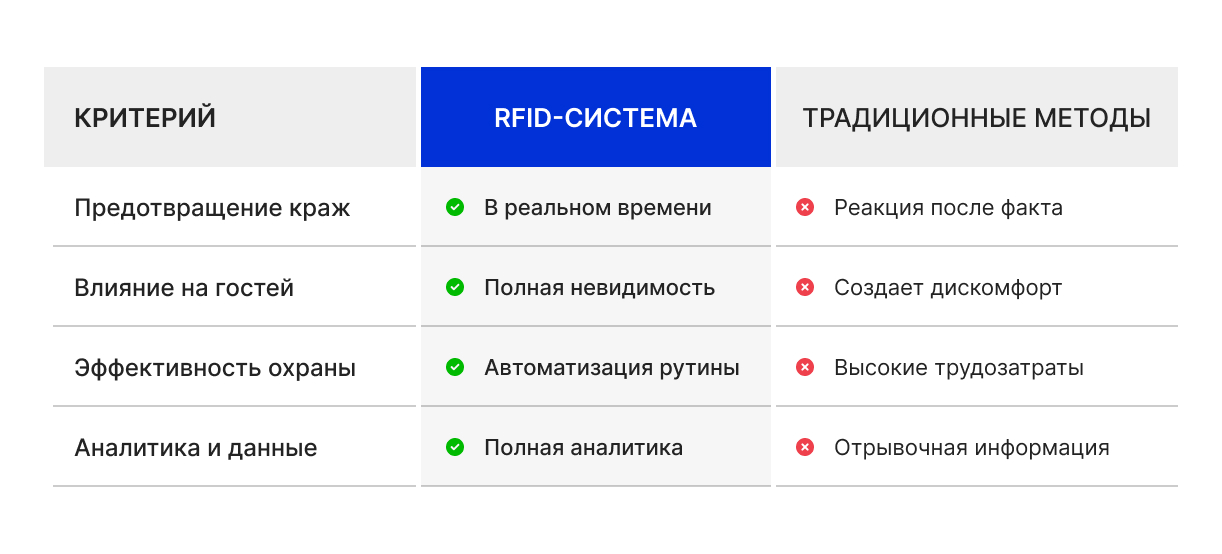
Task: Click the "Отрывочная информация" cell text
Action: 971,448
